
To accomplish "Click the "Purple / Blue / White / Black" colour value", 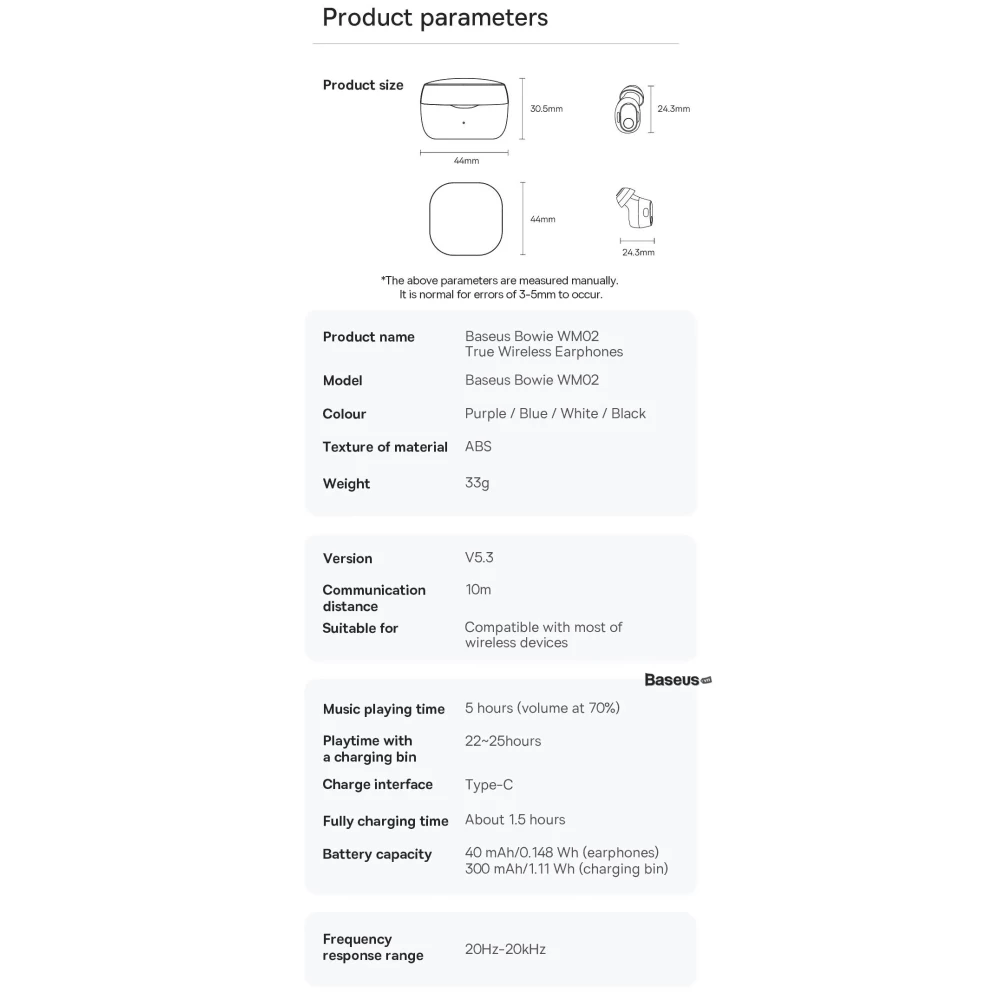I will click(555, 414).
